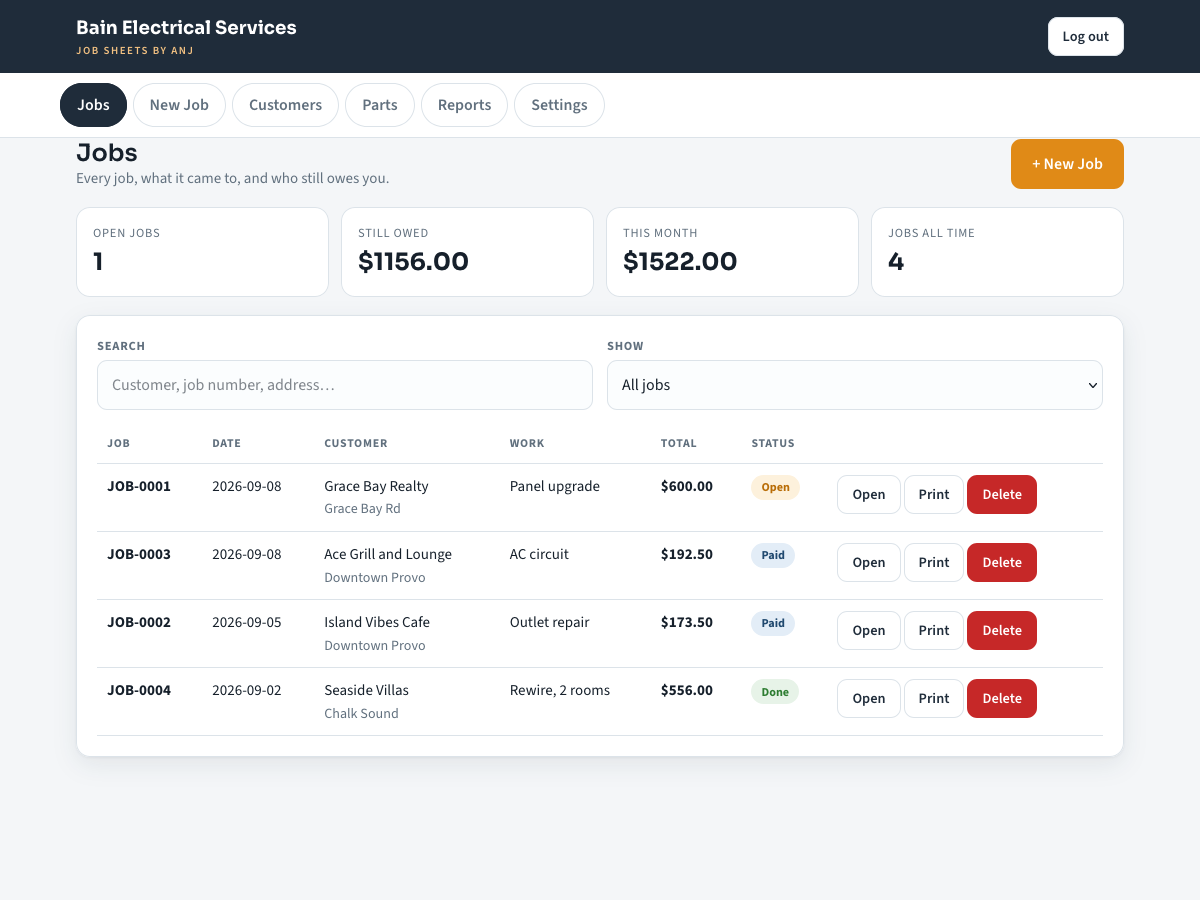Click the Jobs All Time card
Image resolution: width=1200 pixels, height=900 pixels.
pyautogui.click(x=997, y=252)
